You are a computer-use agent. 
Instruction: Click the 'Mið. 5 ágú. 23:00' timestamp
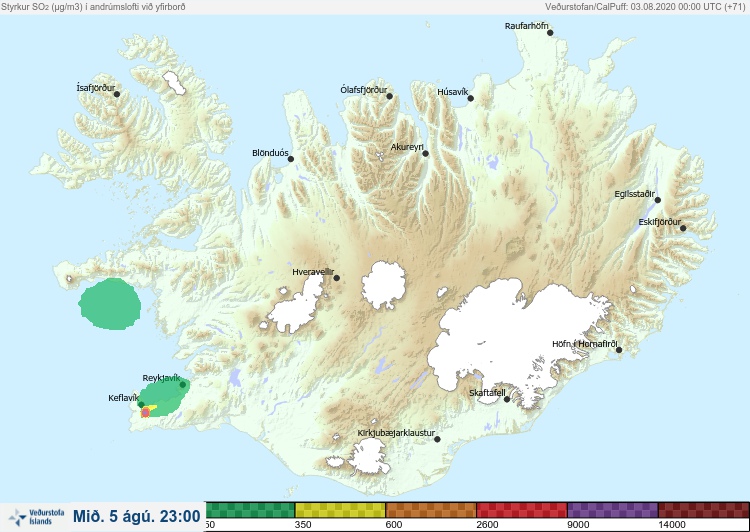137,517
